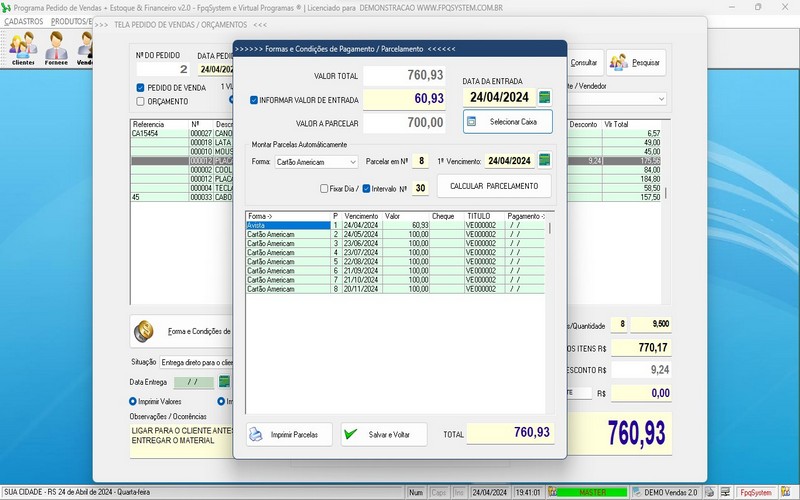Image resolution: width=800 pixels, height=500 pixels.
Task: Click the Calcular Parcelamento button
Action: (494, 187)
